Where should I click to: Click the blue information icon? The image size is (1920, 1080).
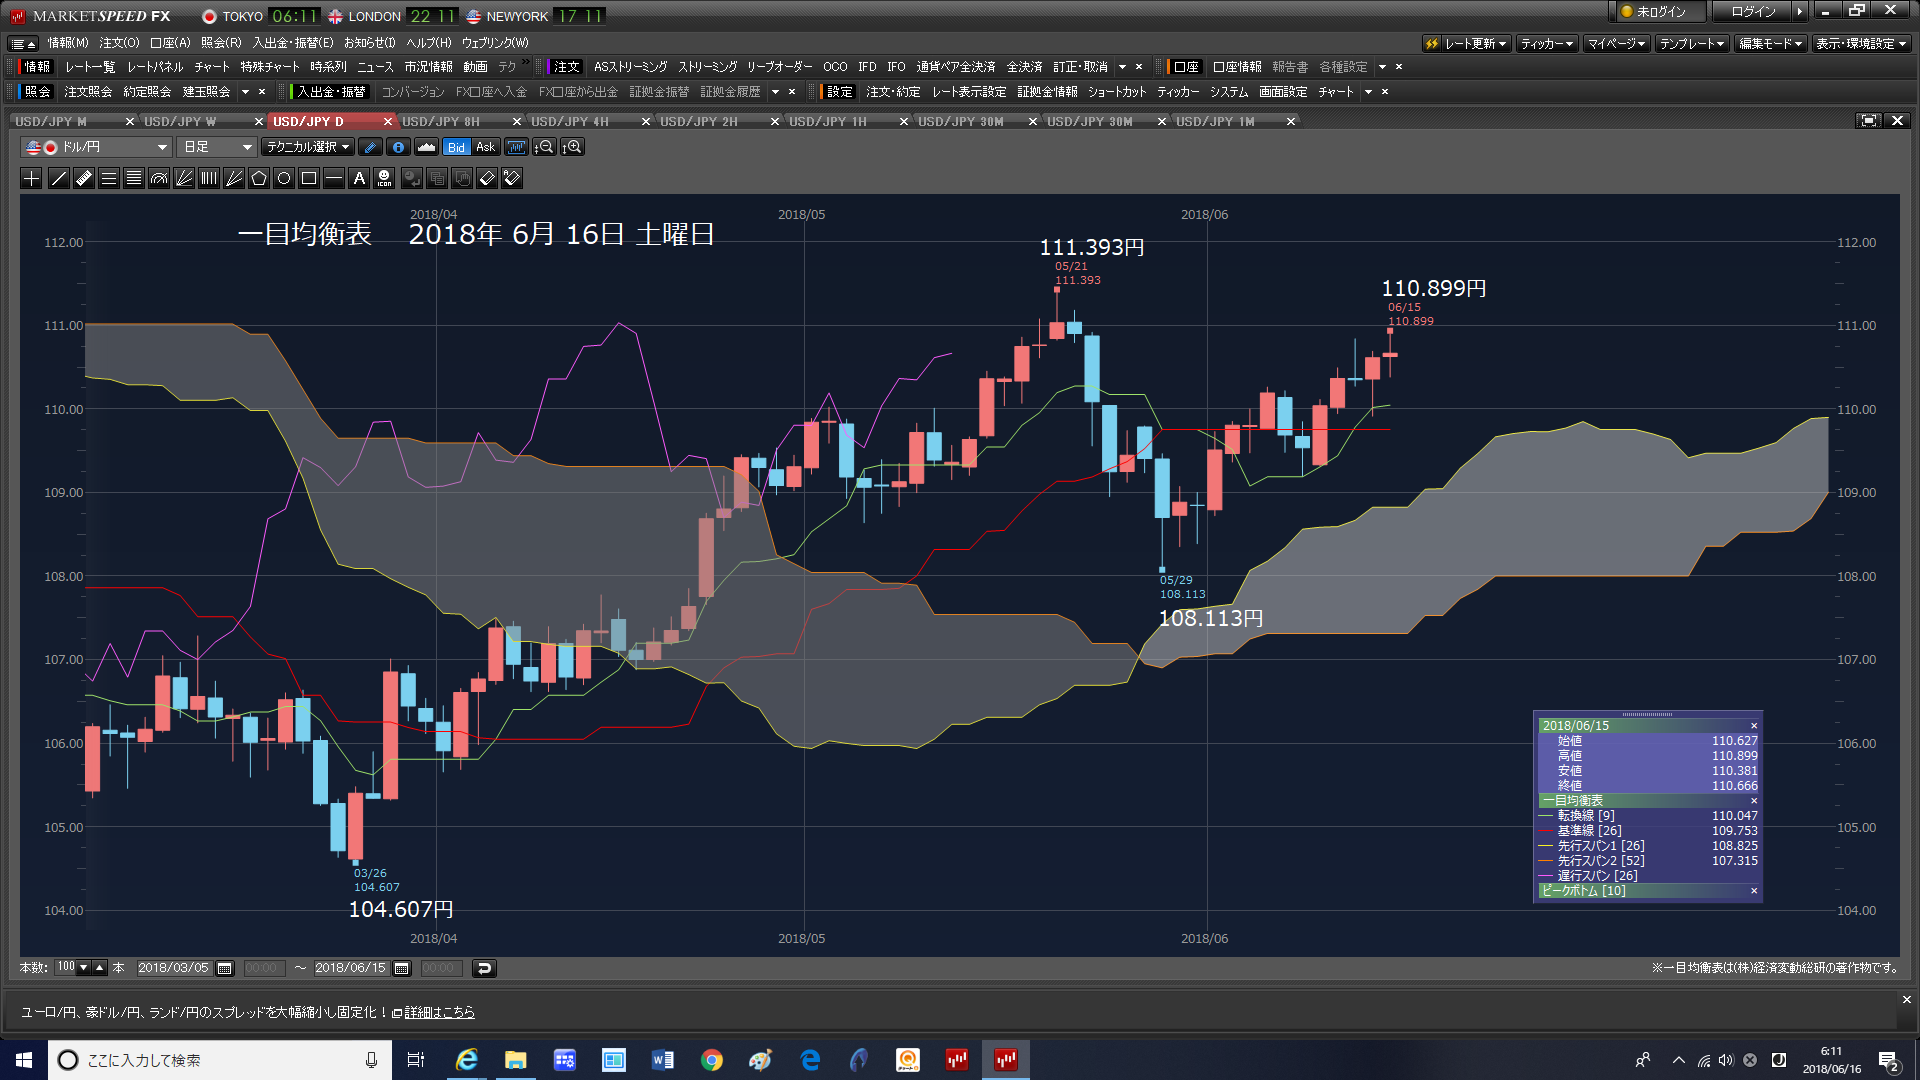[398, 147]
